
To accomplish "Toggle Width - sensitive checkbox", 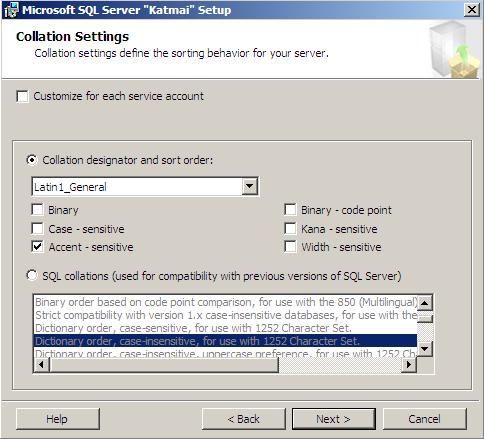I will point(290,247).
